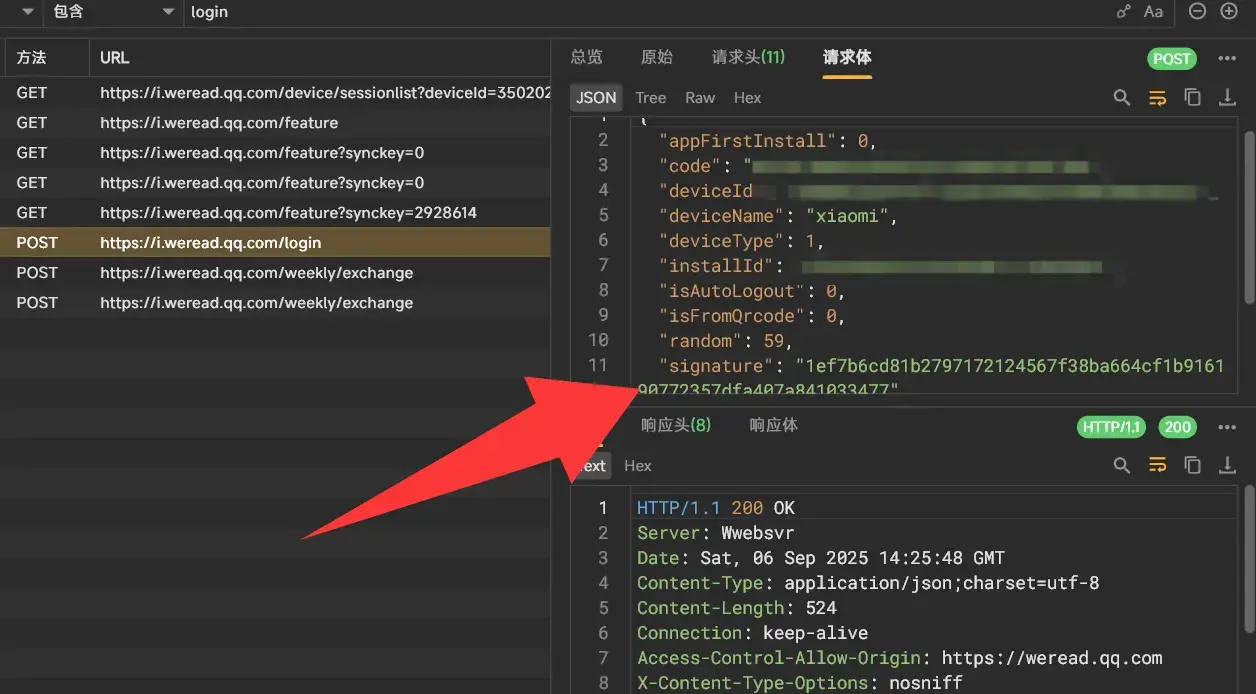Screen dimensions: 1256x694
Task: Select the GET feature?synckey=2928614 request
Action: [x=275, y=213]
